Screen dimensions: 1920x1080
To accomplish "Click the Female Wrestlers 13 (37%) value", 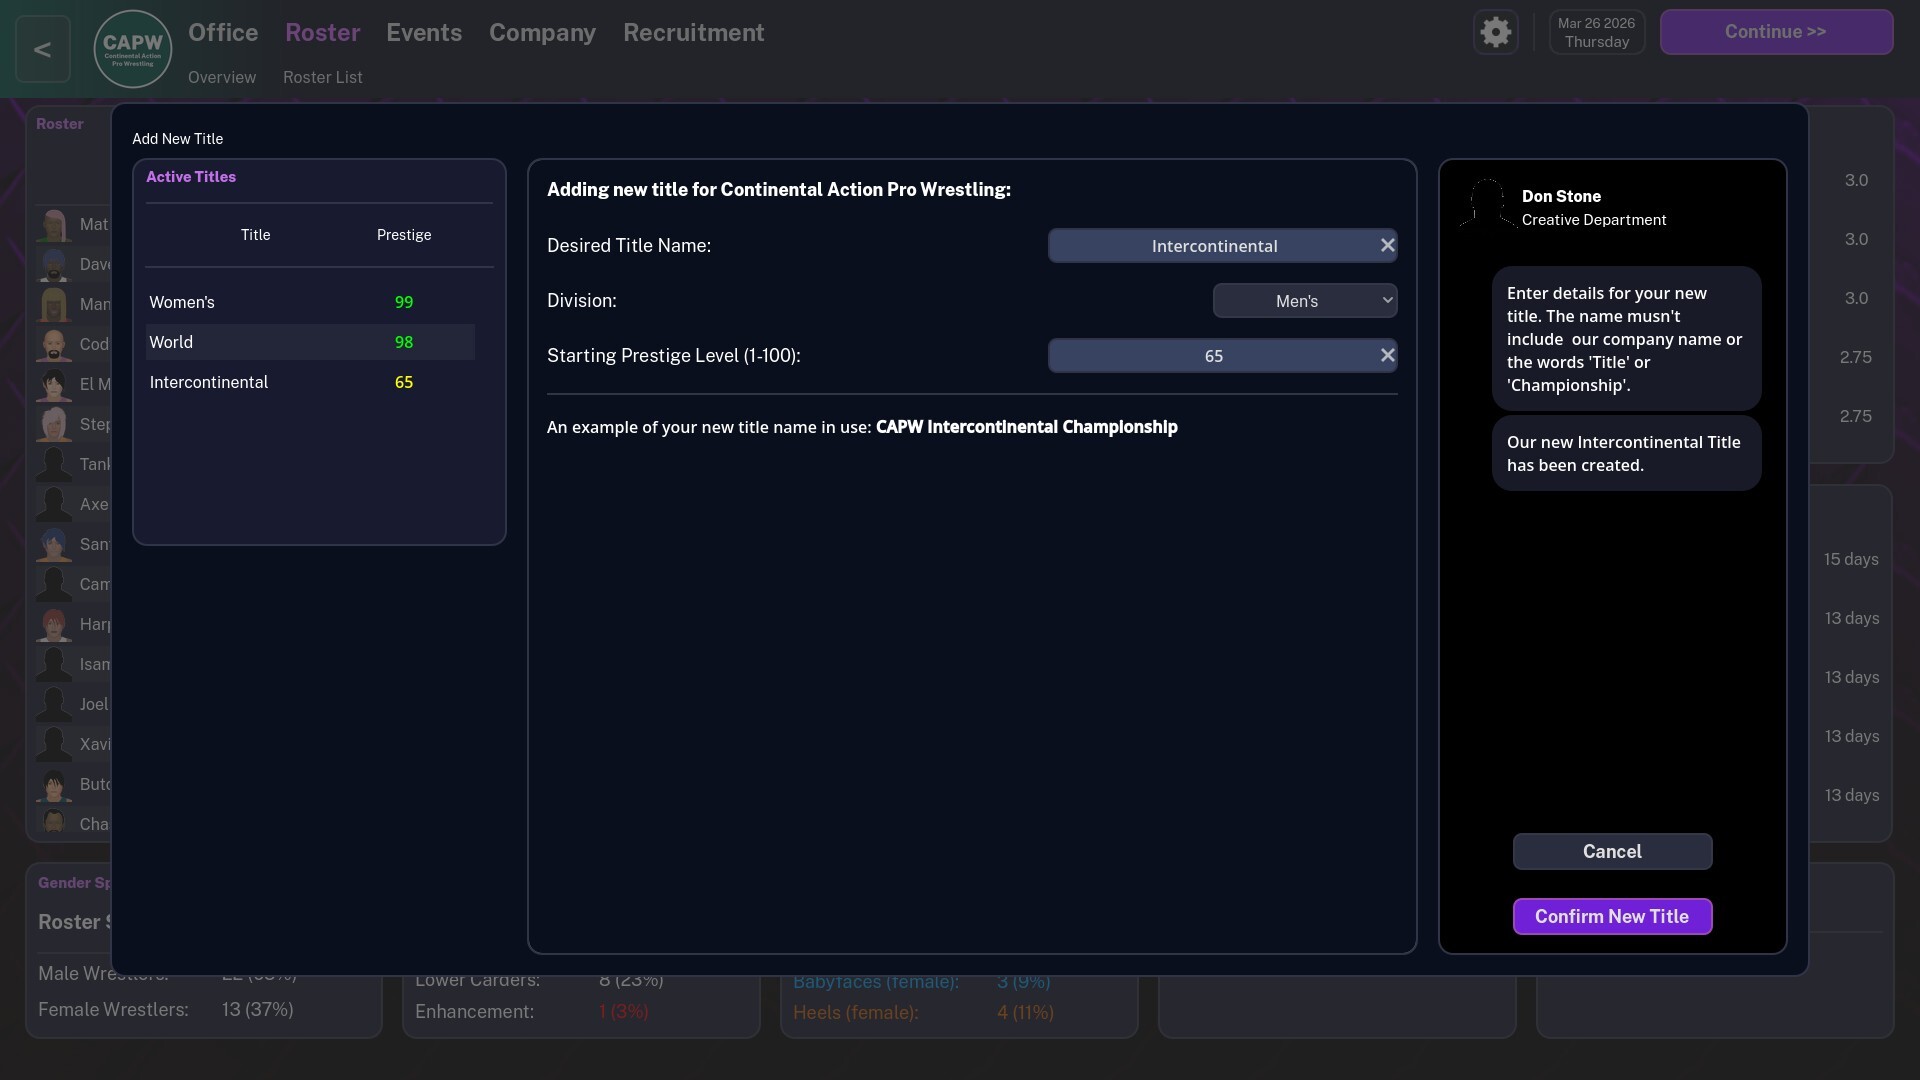I will tap(258, 1009).
